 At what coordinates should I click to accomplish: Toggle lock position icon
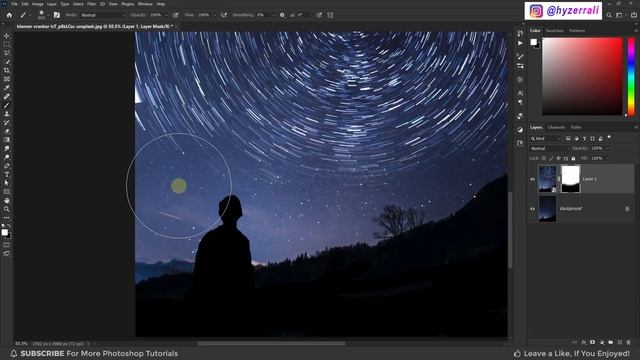point(558,158)
